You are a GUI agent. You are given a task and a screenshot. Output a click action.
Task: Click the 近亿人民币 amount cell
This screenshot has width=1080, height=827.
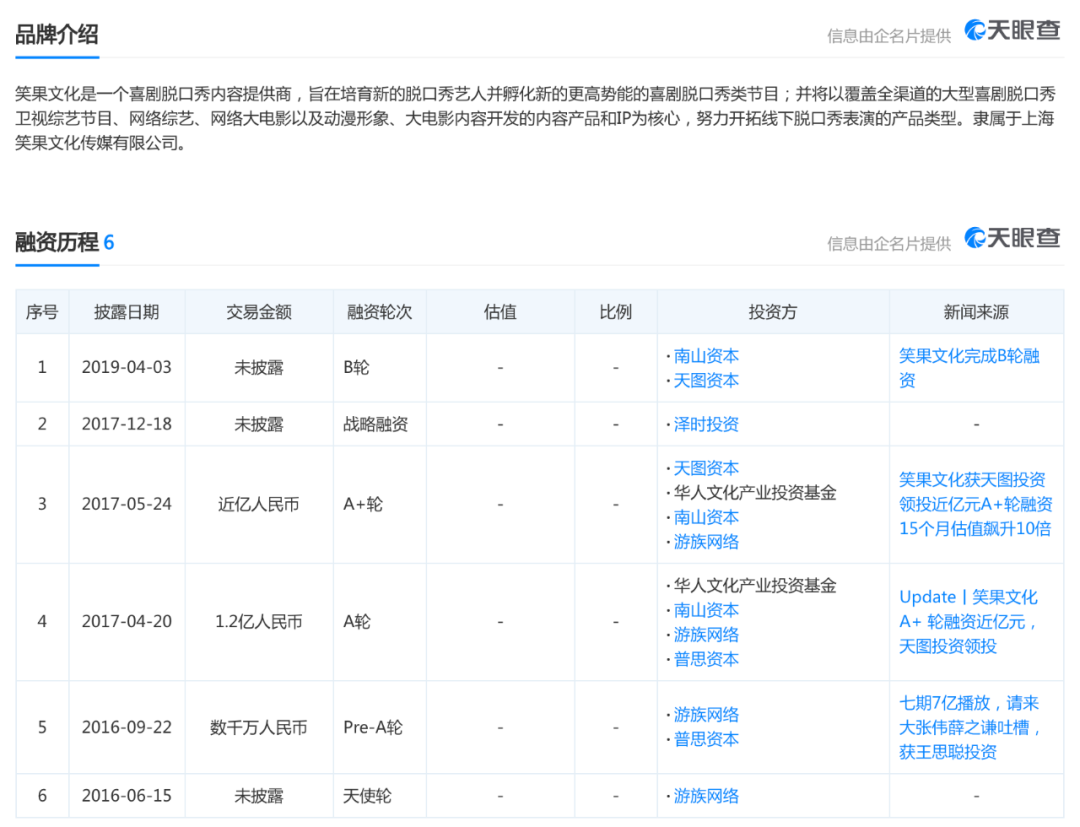(x=259, y=504)
